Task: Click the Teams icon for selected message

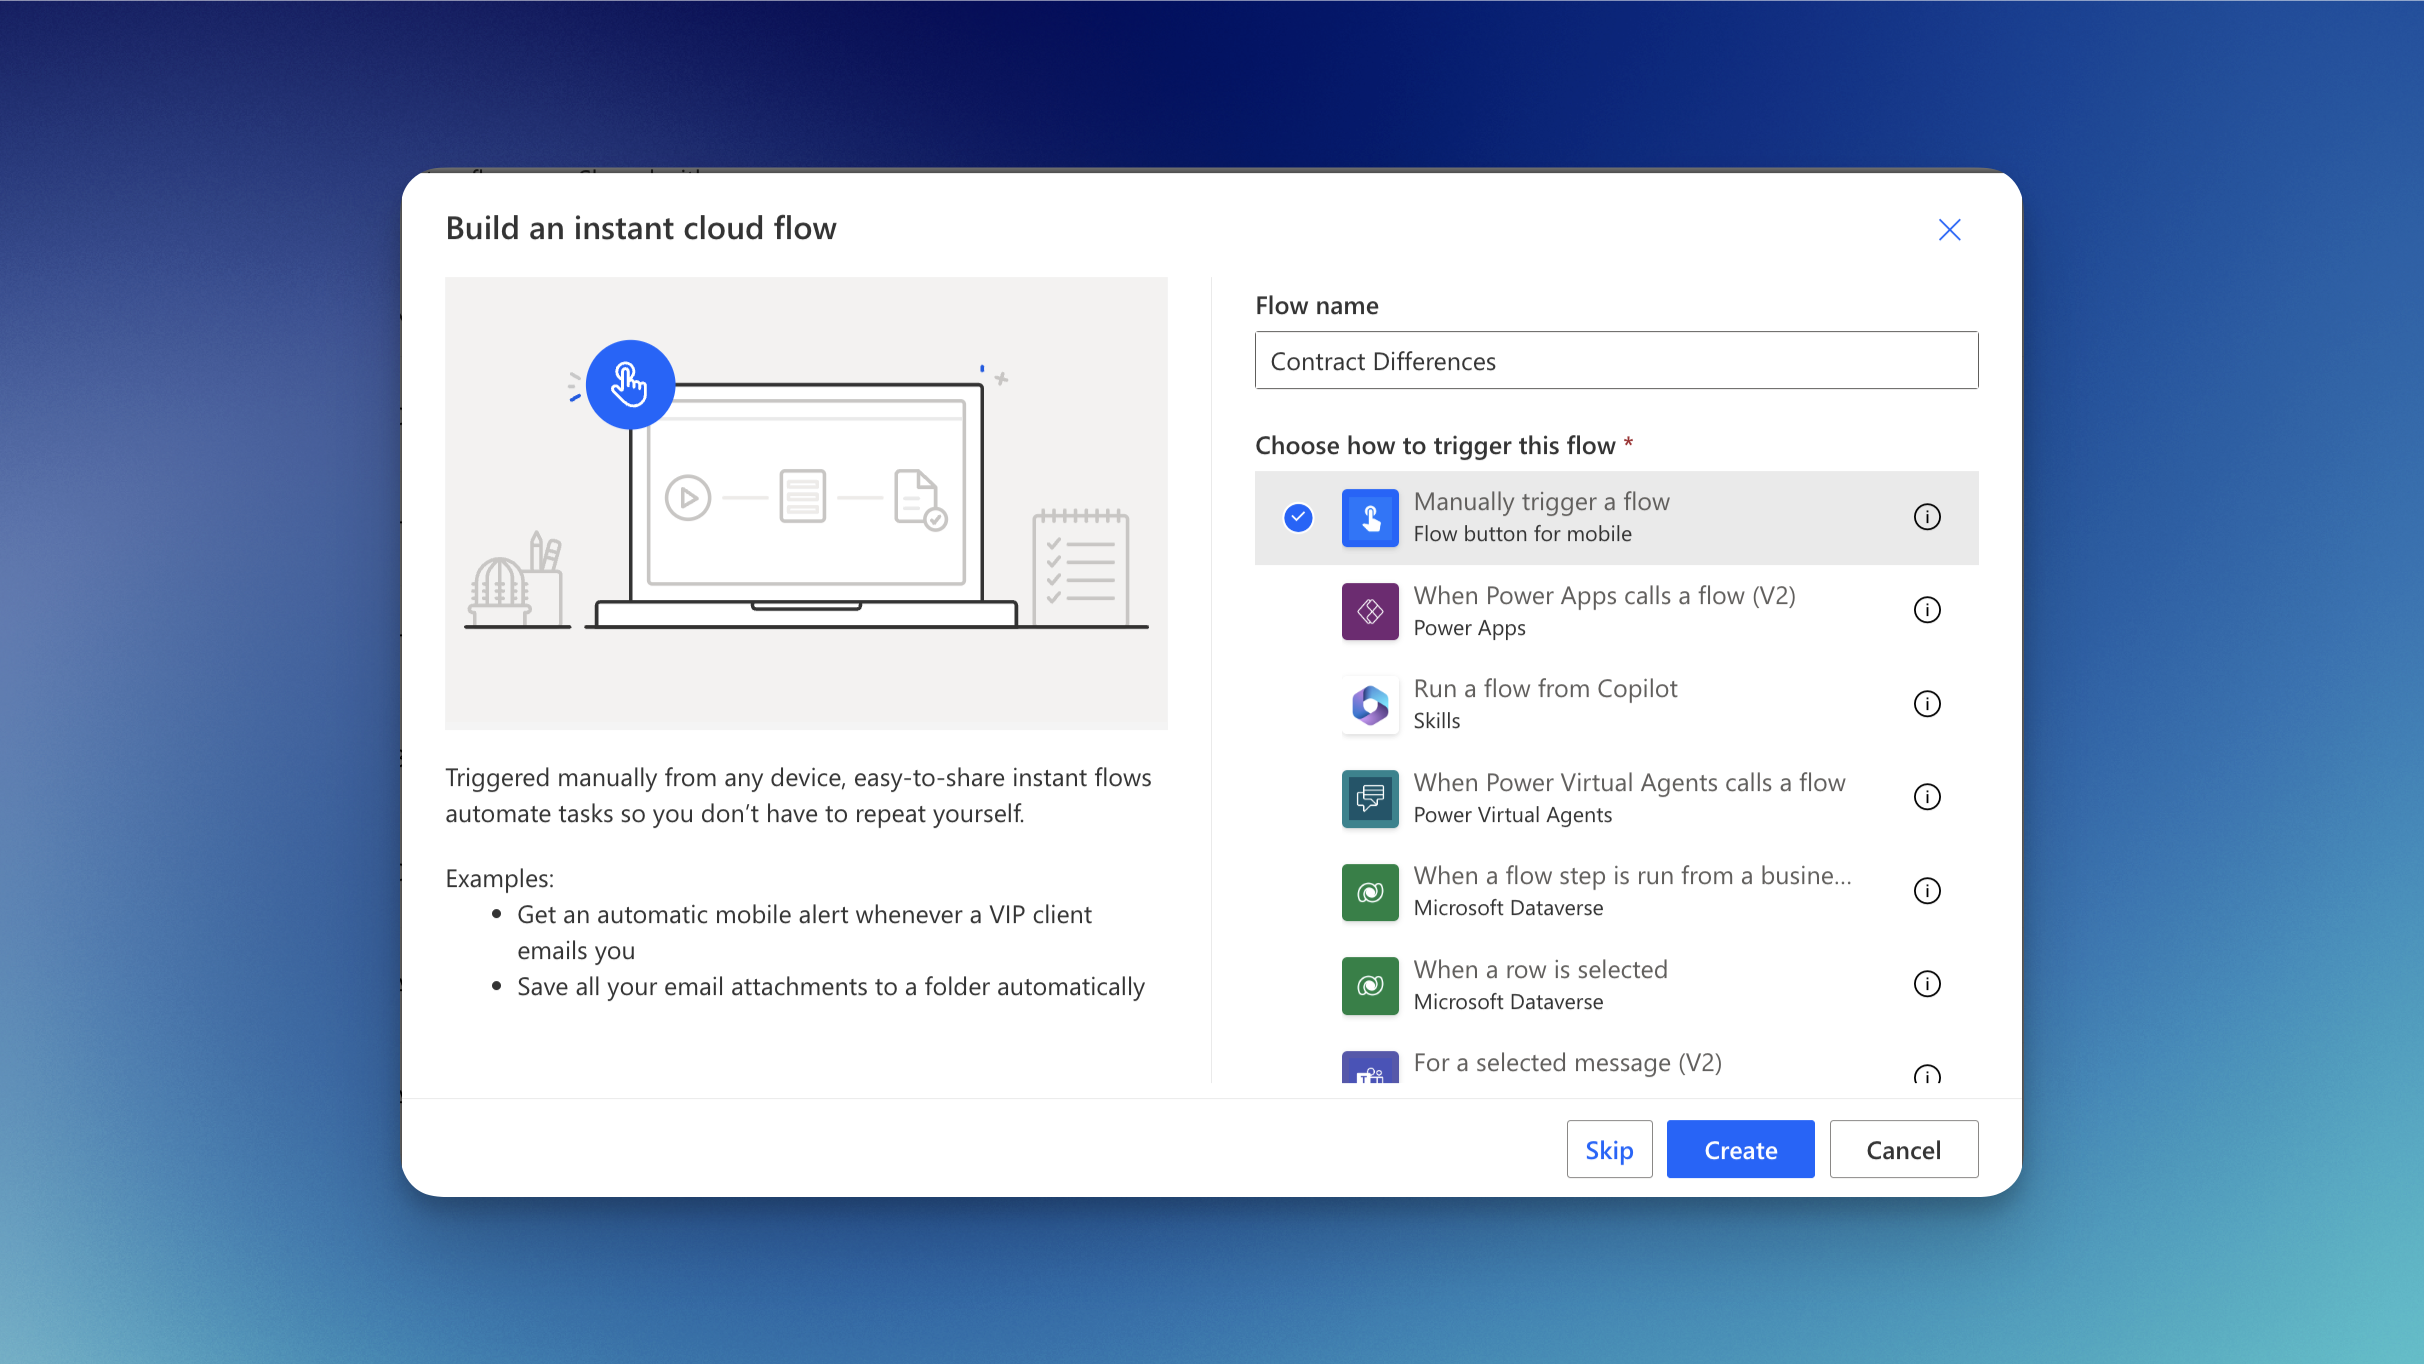Action: [1370, 1068]
